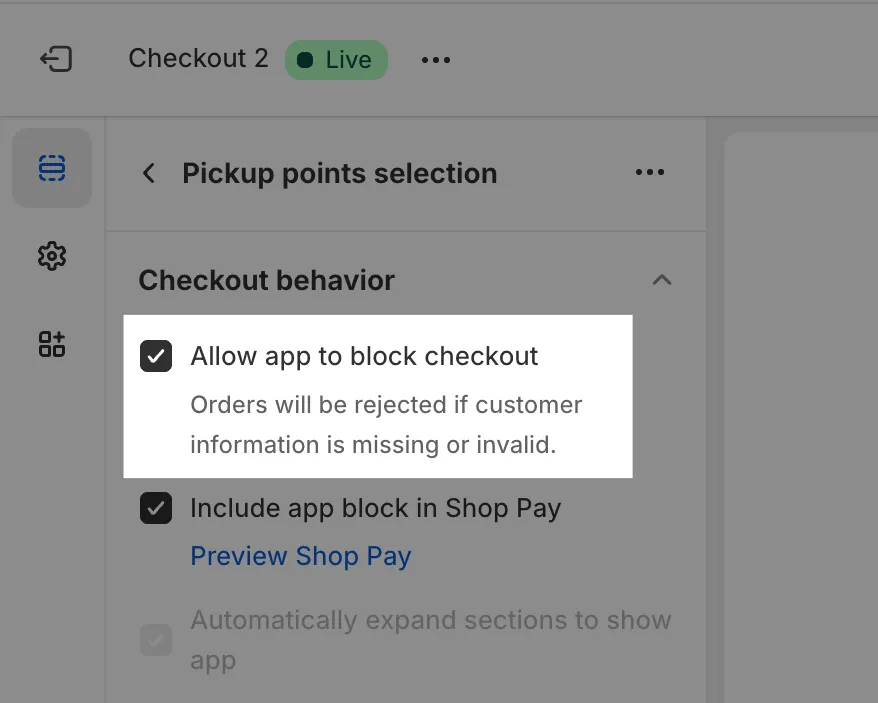Click the order rejection description text
This screenshot has height=703, width=878.
(x=386, y=425)
